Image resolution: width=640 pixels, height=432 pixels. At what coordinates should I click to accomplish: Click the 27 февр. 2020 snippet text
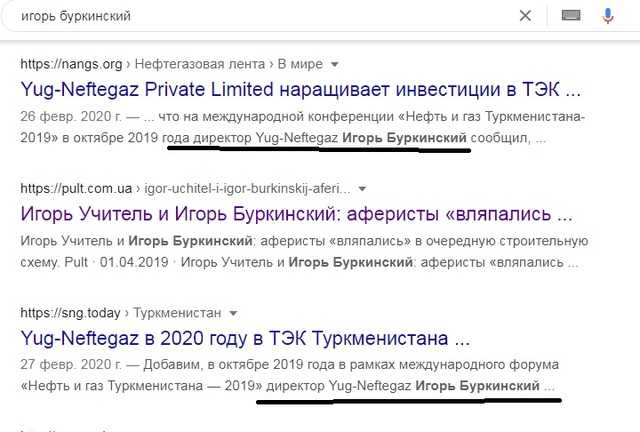(71, 365)
